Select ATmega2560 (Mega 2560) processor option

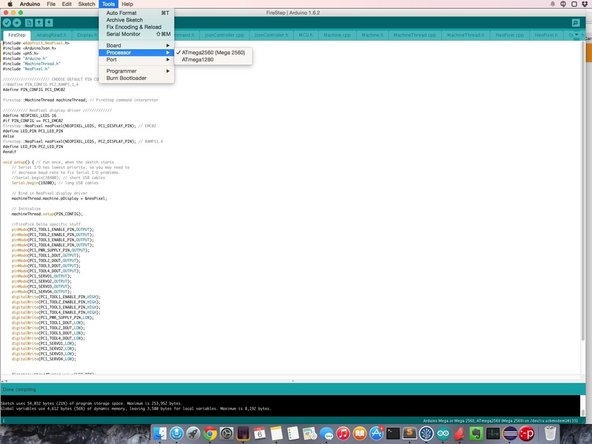(x=213, y=52)
